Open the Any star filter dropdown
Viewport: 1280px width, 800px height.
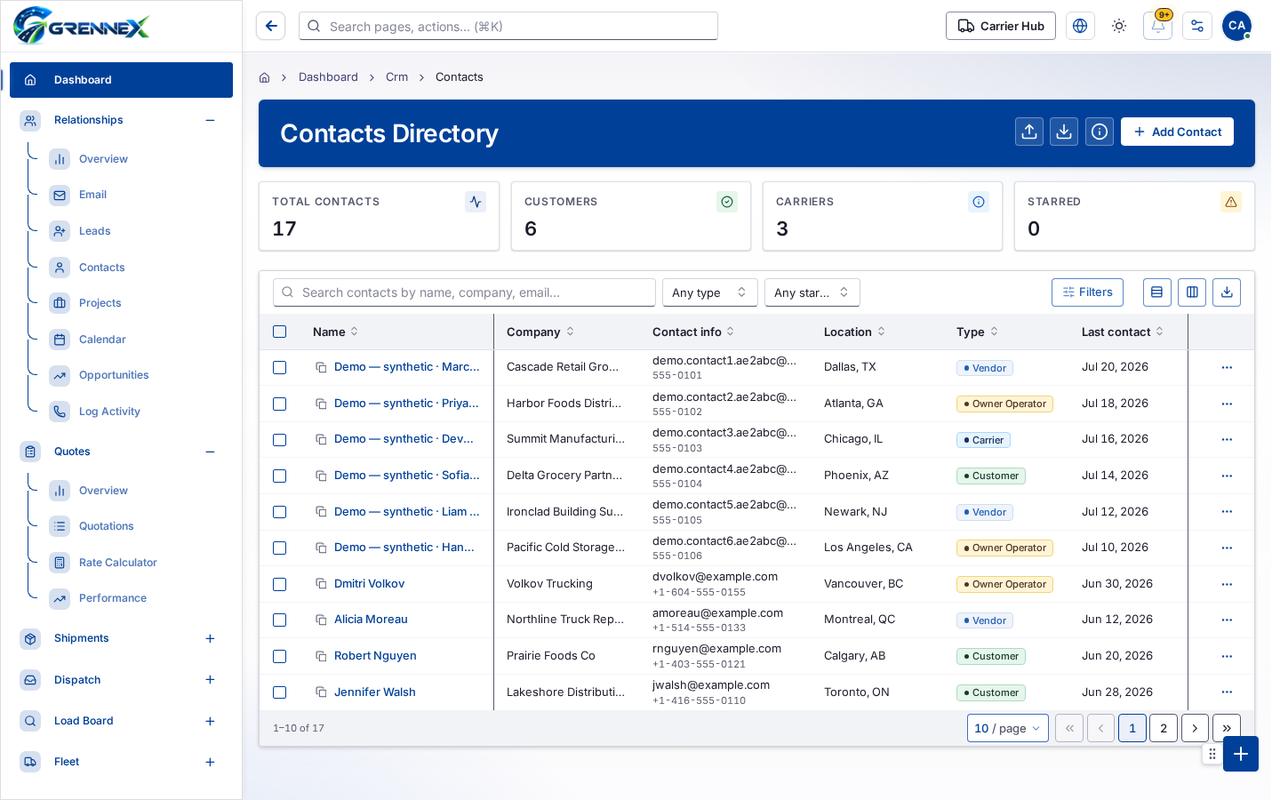coord(812,292)
